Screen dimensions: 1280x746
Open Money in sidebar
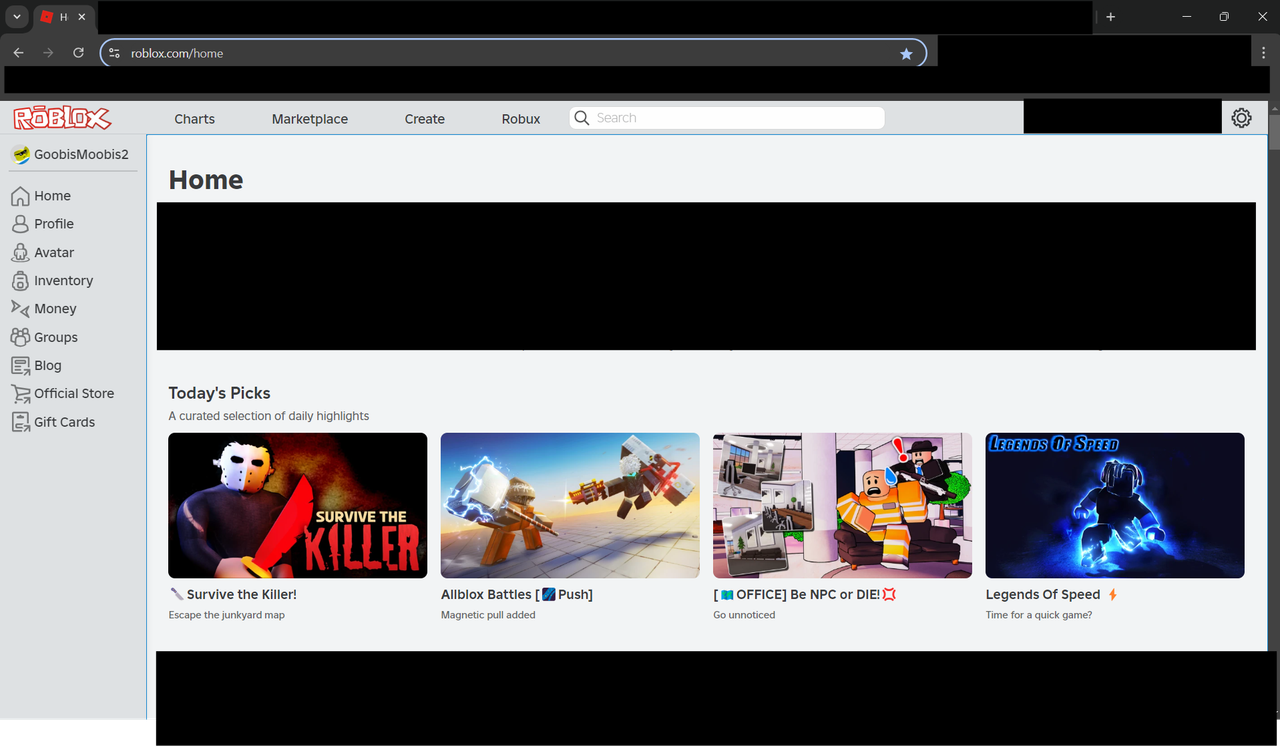point(55,309)
